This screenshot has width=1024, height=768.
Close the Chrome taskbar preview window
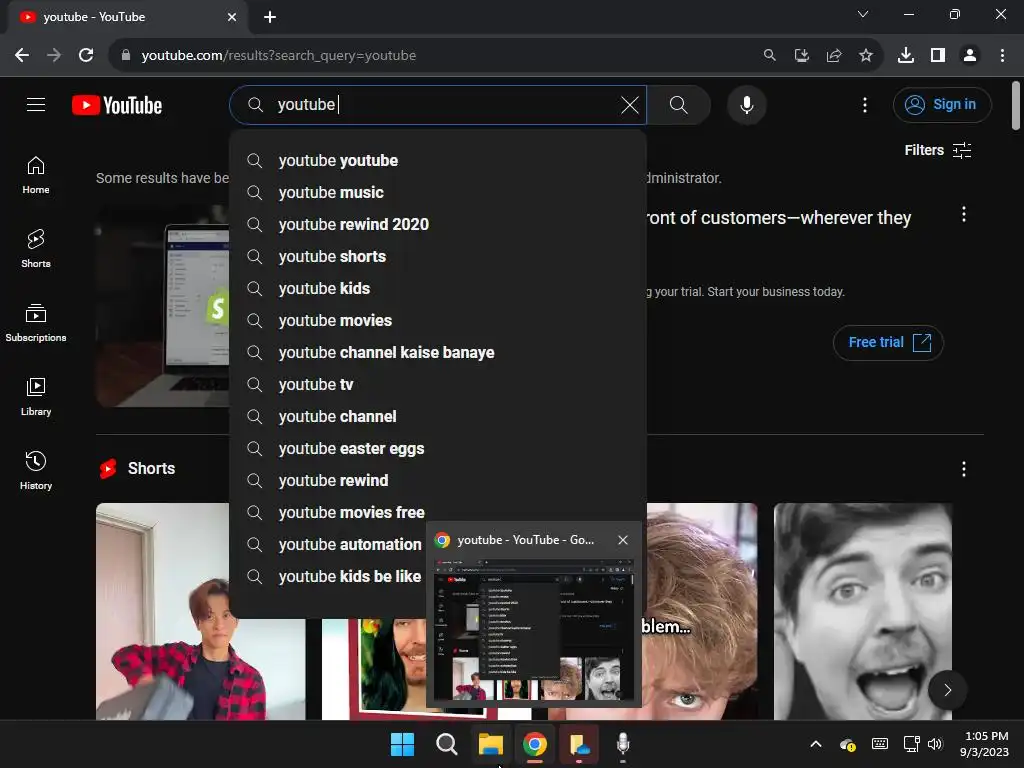(622, 540)
